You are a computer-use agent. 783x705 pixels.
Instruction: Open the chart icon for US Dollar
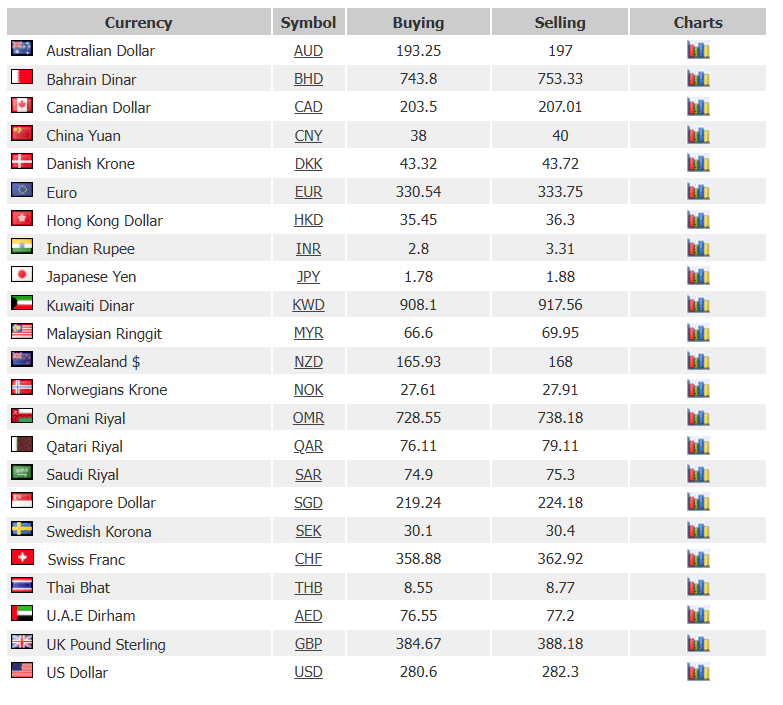(x=698, y=672)
